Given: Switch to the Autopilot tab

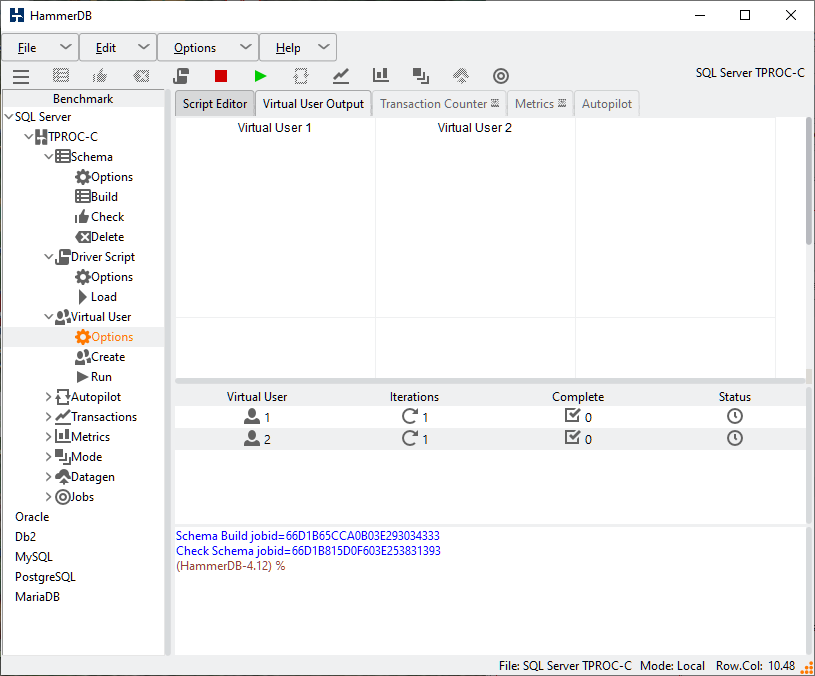Looking at the screenshot, I should 607,104.
